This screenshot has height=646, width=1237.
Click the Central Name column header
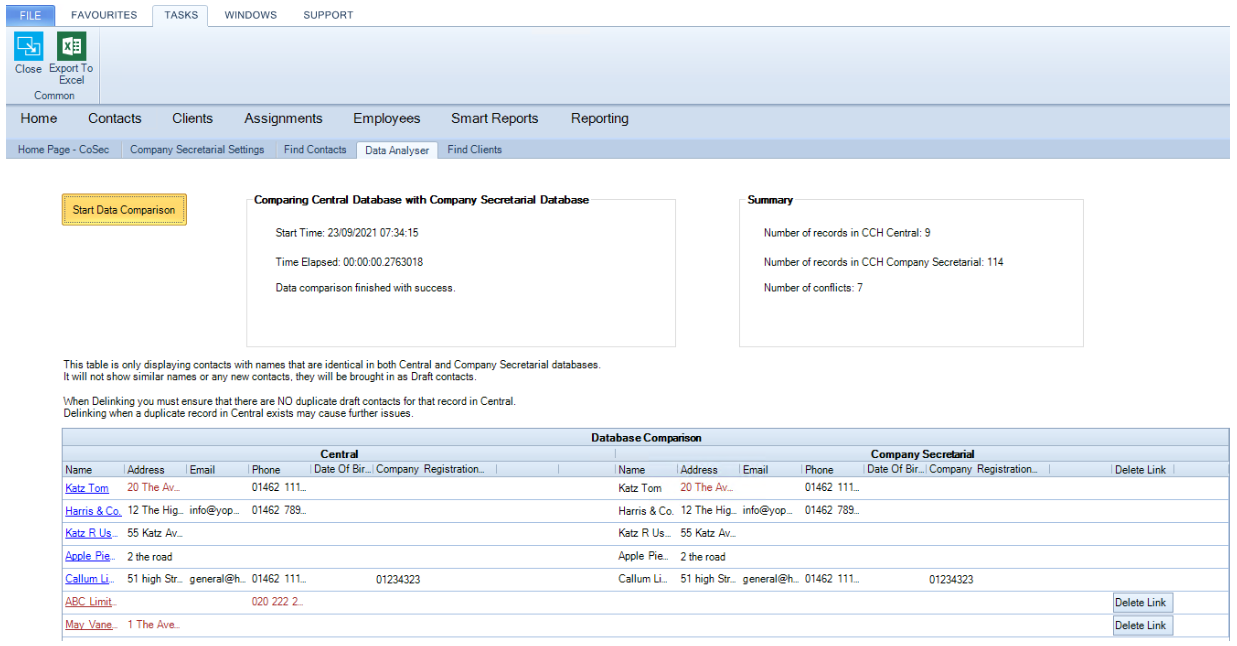94,470
